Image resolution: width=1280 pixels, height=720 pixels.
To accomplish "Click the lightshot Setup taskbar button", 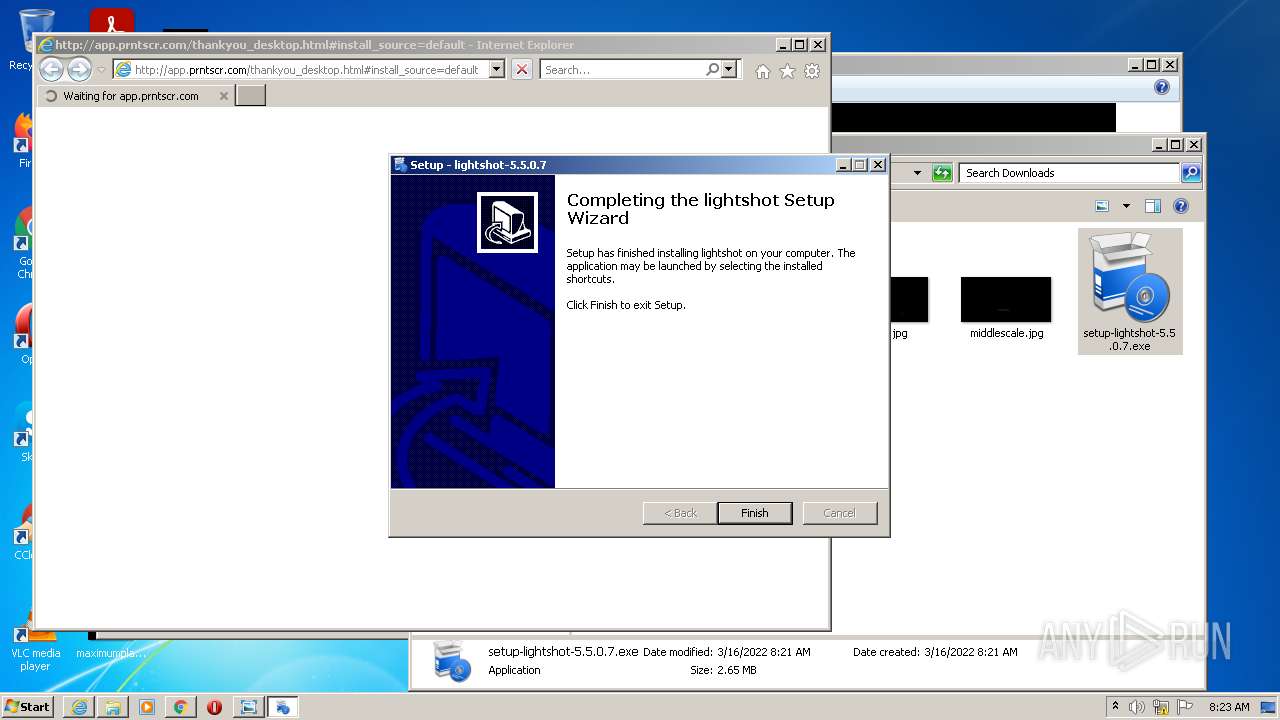I will [x=282, y=707].
